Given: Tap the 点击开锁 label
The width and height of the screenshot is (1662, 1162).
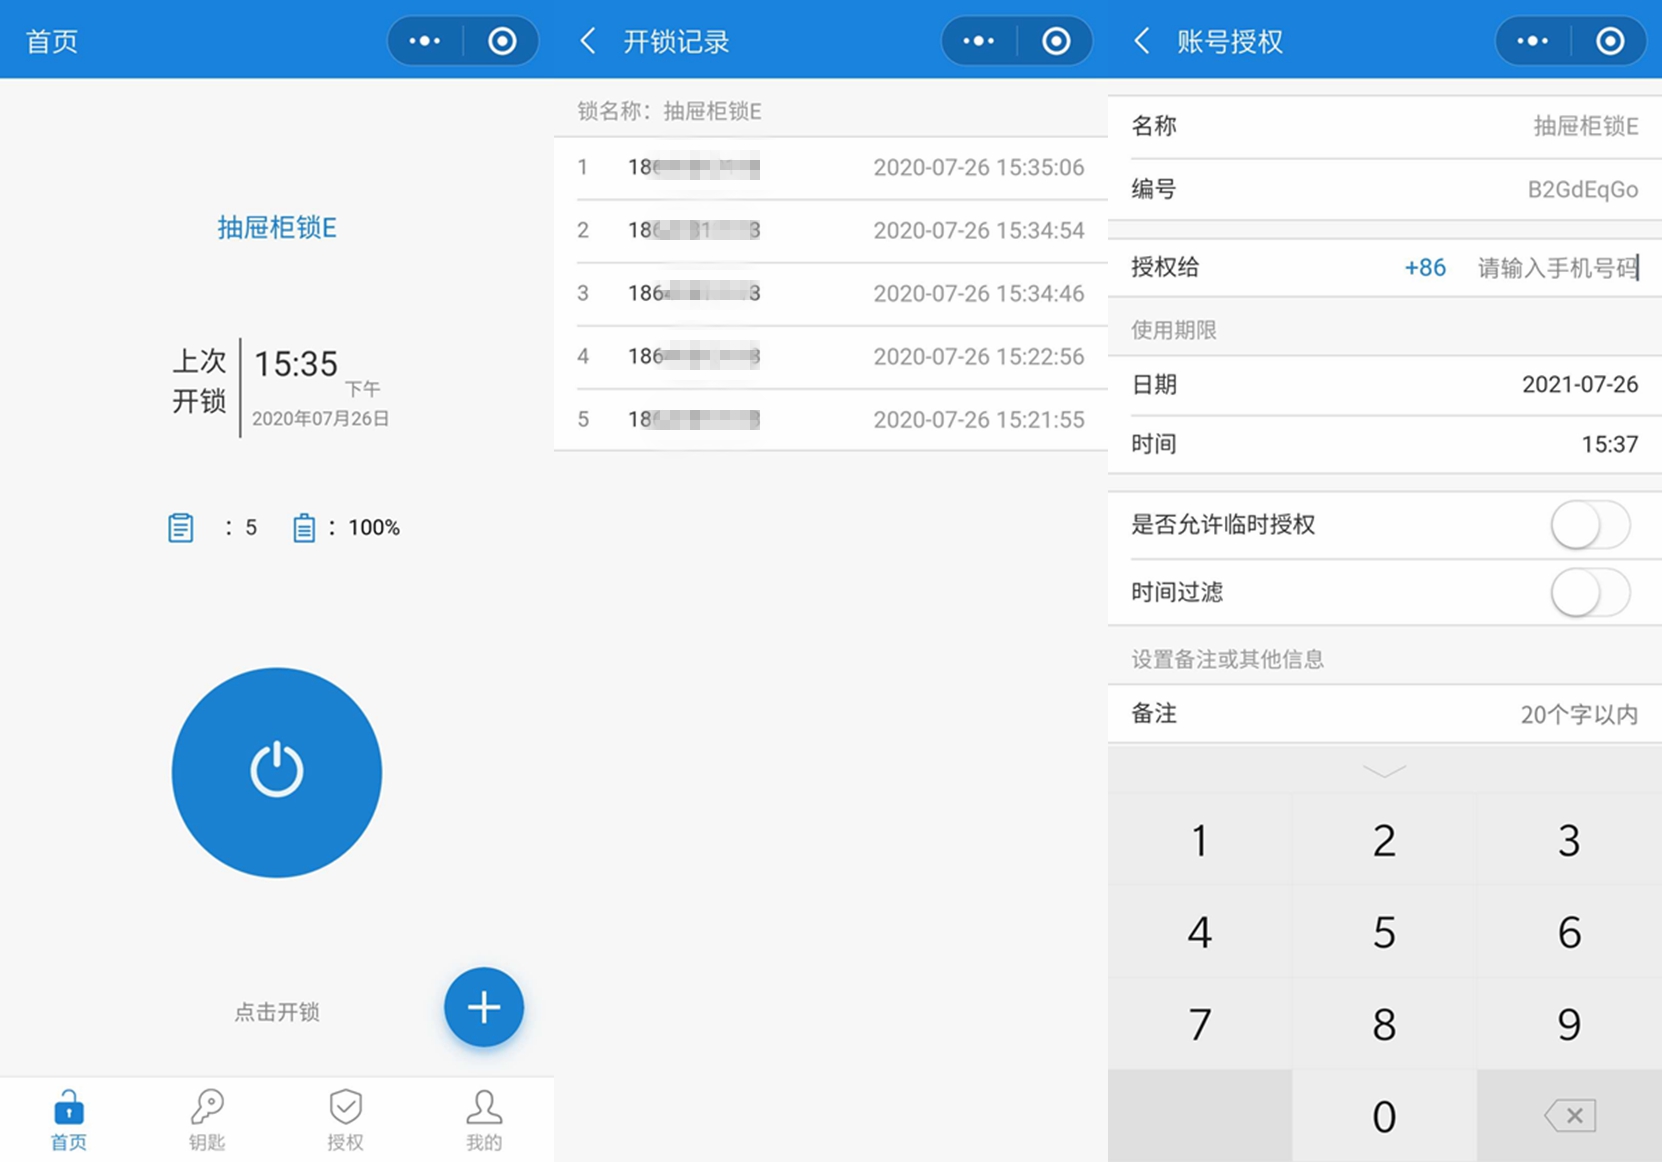Looking at the screenshot, I should click(x=277, y=1012).
